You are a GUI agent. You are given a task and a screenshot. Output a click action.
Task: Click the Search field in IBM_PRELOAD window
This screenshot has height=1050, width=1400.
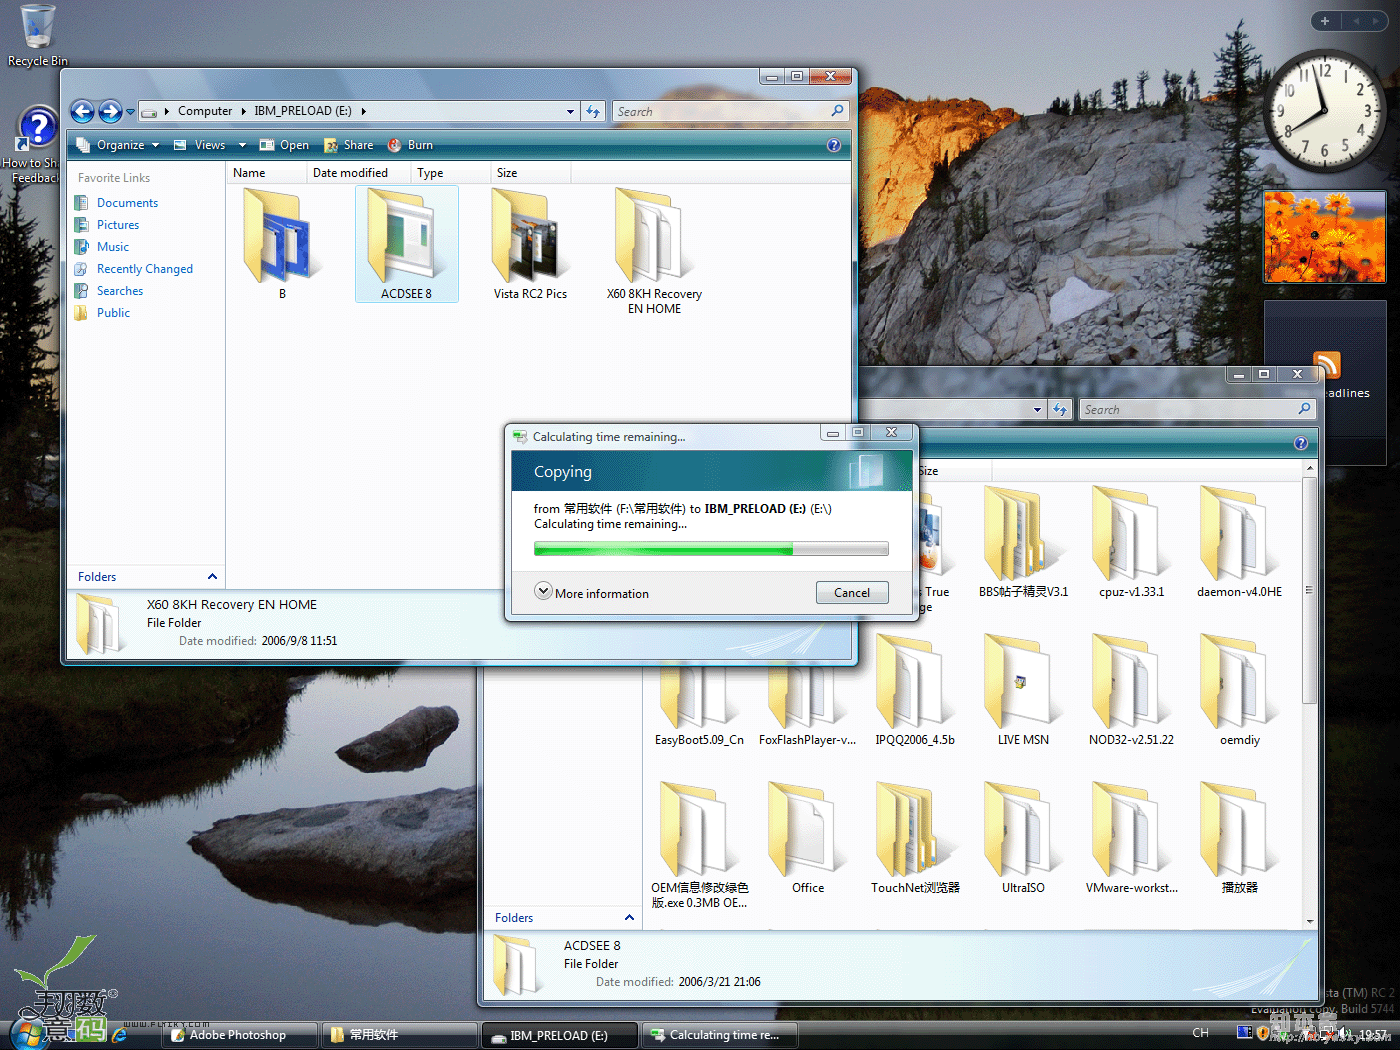click(730, 111)
